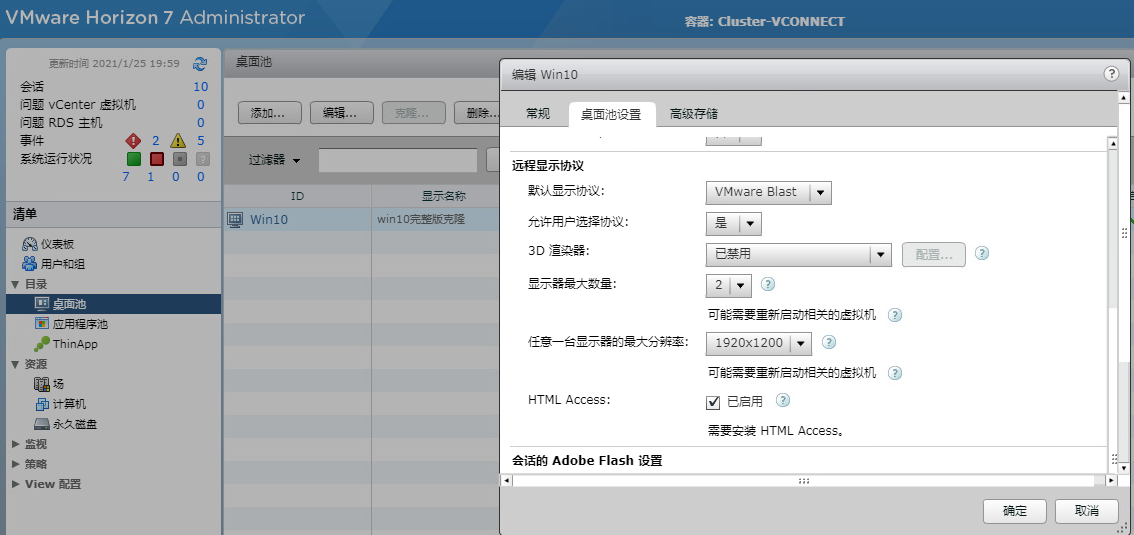Screen dimensions: 1134x535
Task: Click the 添加... button
Action: click(x=270, y=113)
